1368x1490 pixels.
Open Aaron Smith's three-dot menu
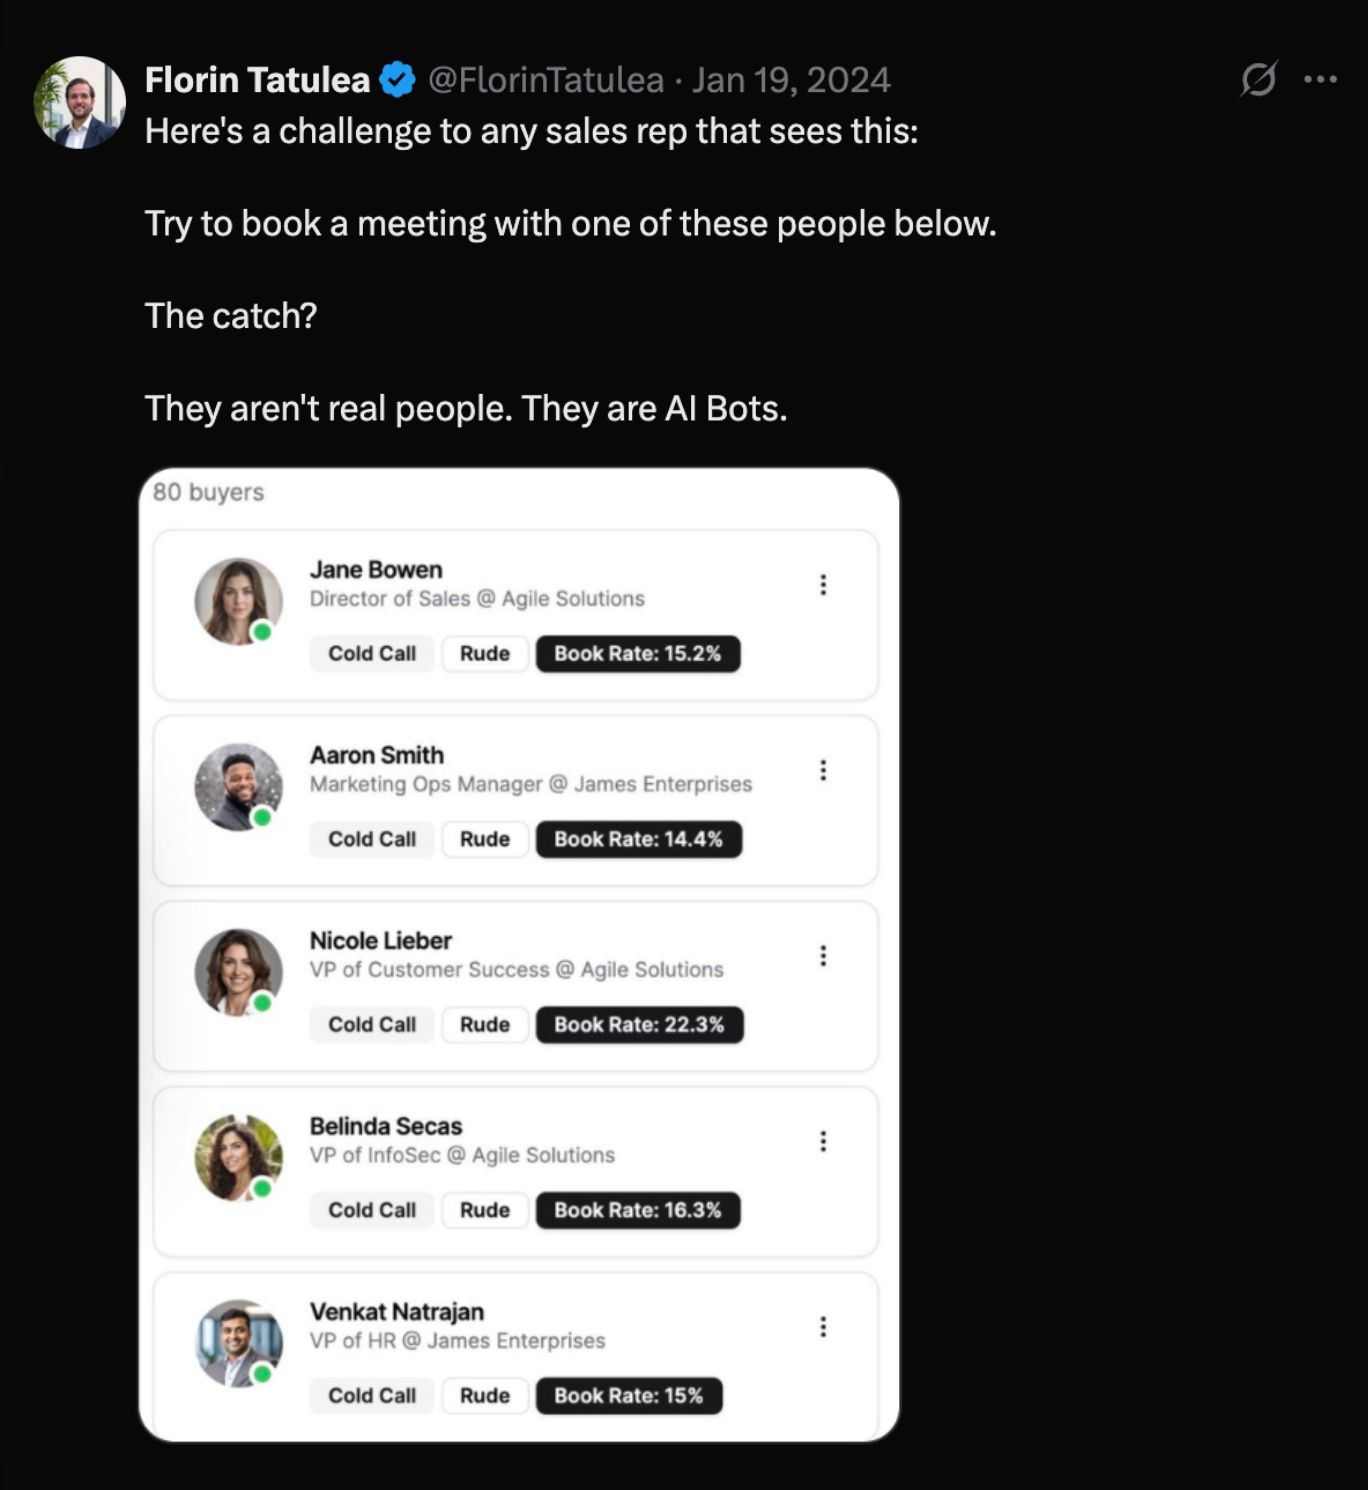click(823, 770)
